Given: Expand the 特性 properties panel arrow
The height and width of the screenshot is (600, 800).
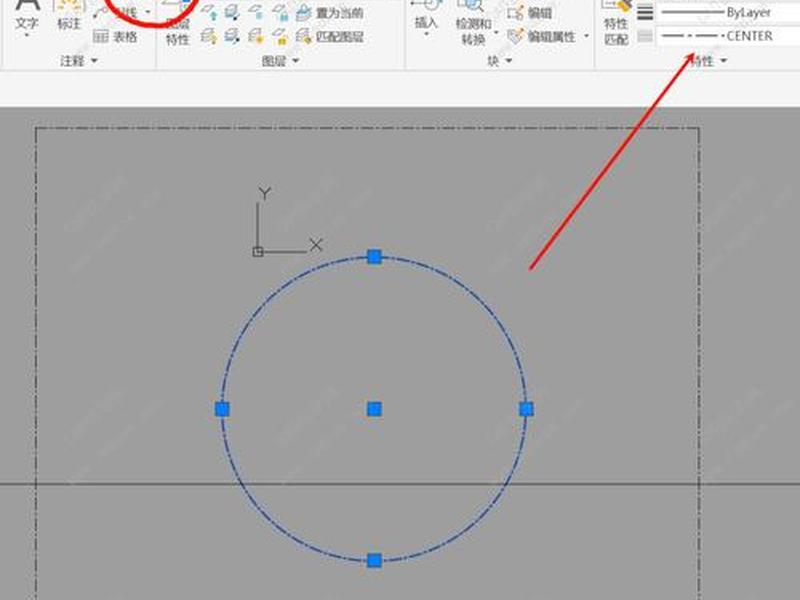Looking at the screenshot, I should [723, 61].
